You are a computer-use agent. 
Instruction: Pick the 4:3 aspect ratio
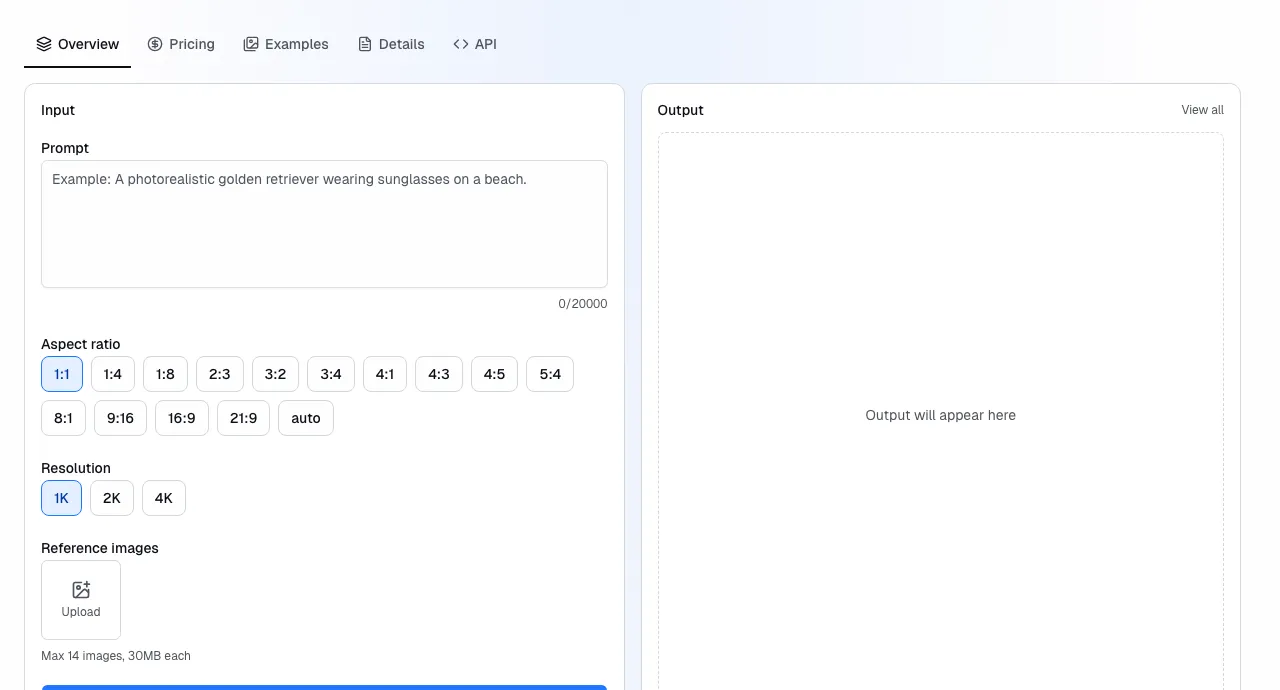pyautogui.click(x=439, y=374)
